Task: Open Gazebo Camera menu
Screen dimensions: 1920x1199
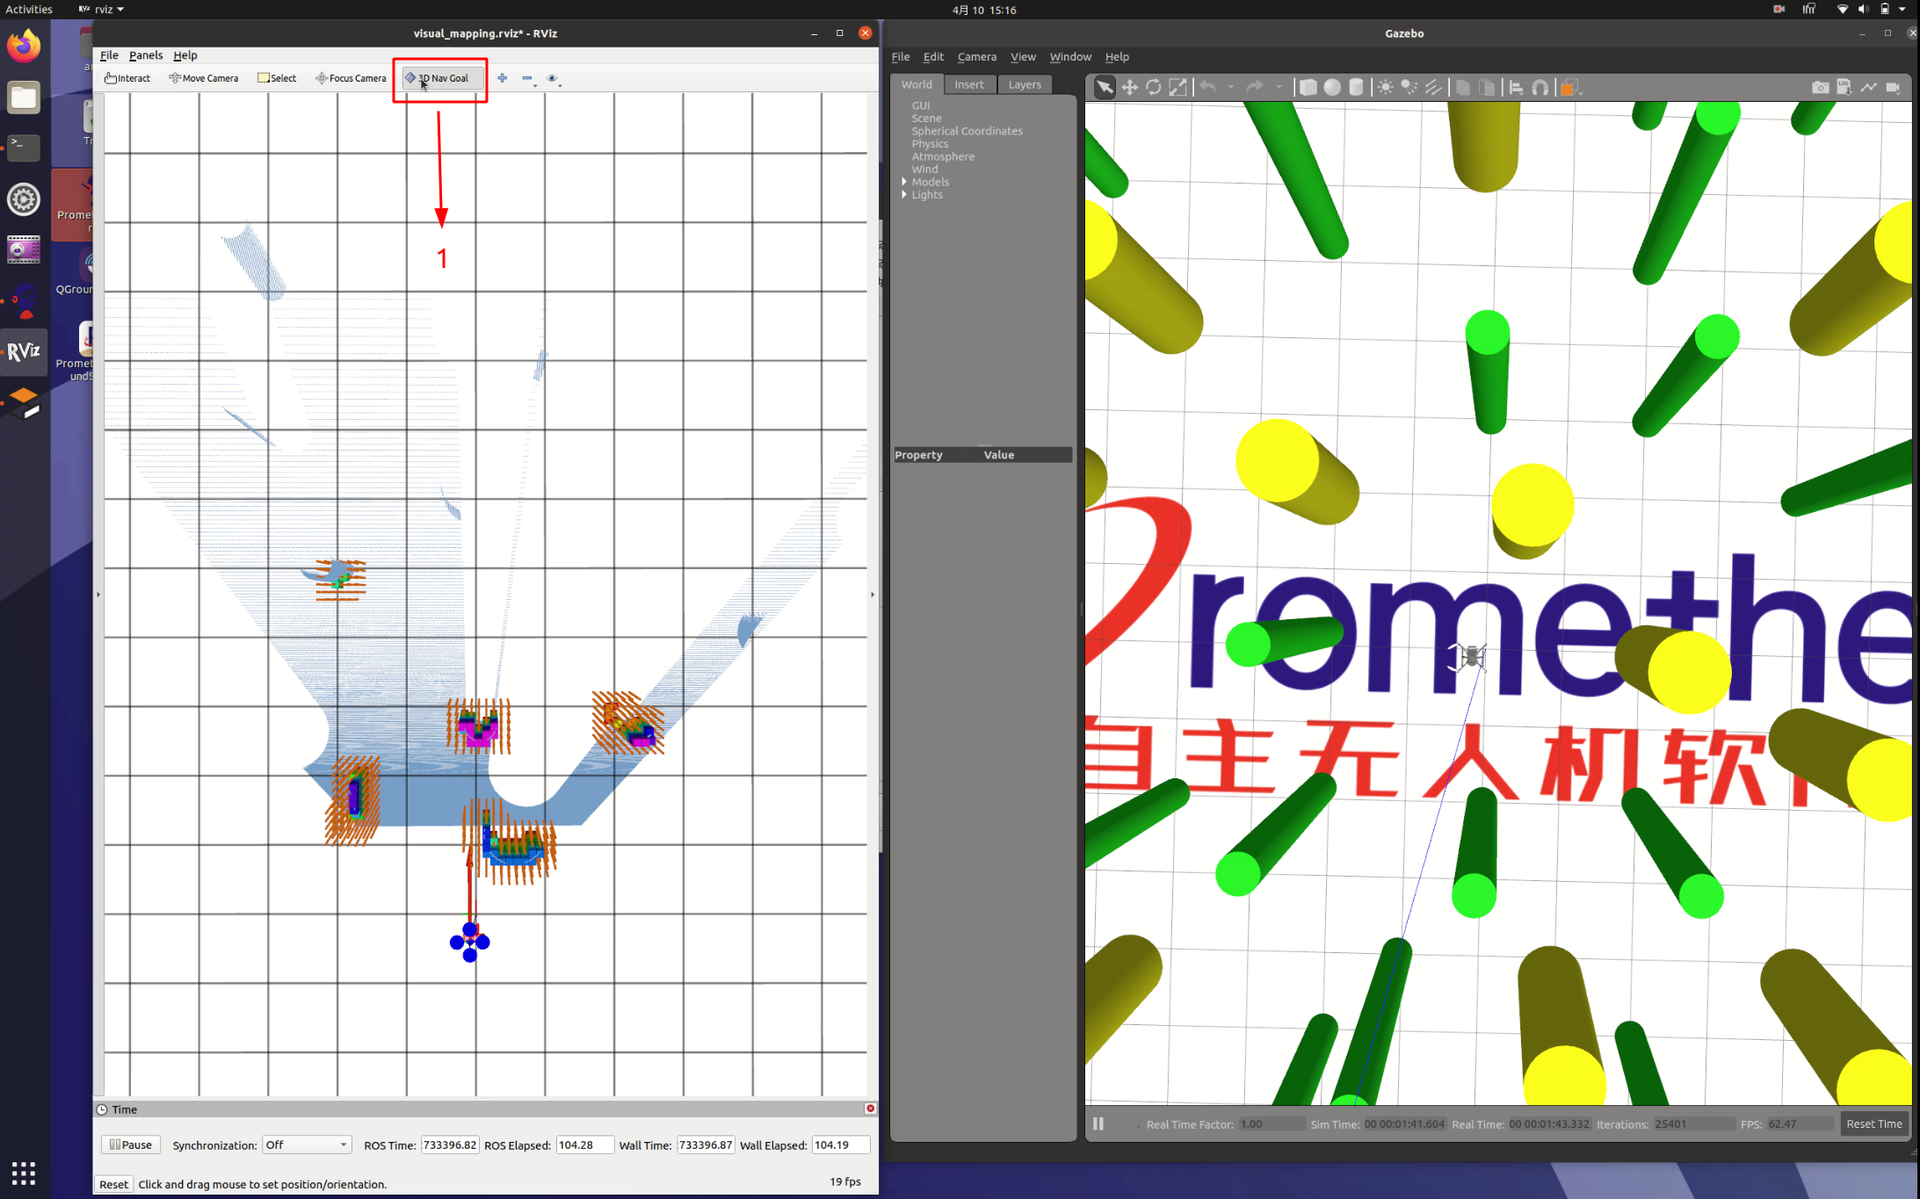Action: pos(976,57)
